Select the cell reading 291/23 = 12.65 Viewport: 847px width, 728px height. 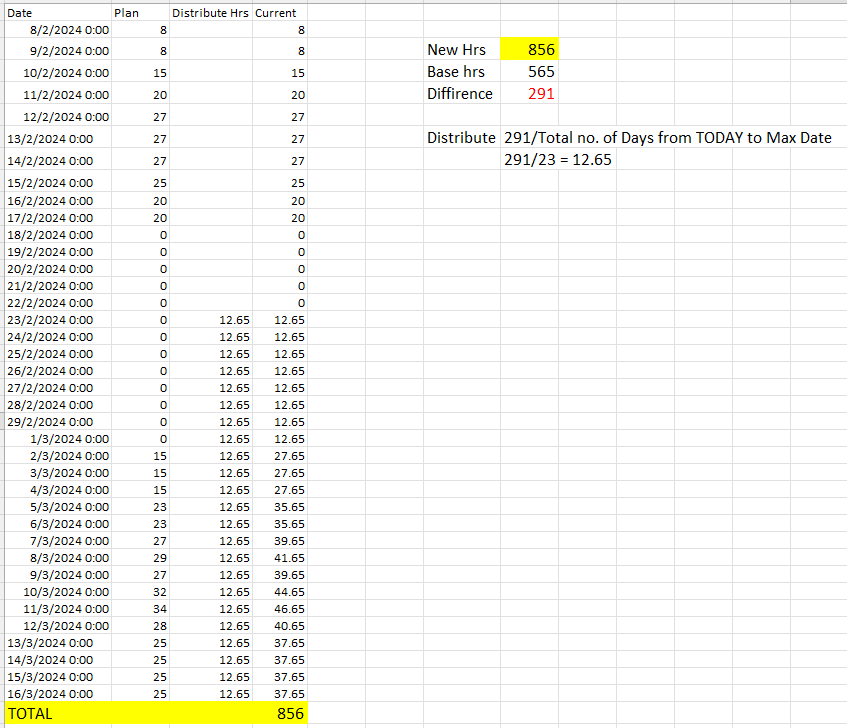[x=558, y=160]
